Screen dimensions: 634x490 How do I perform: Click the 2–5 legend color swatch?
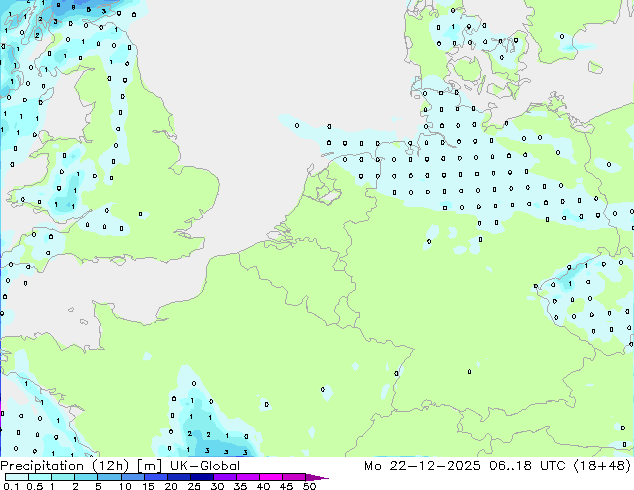(86, 477)
